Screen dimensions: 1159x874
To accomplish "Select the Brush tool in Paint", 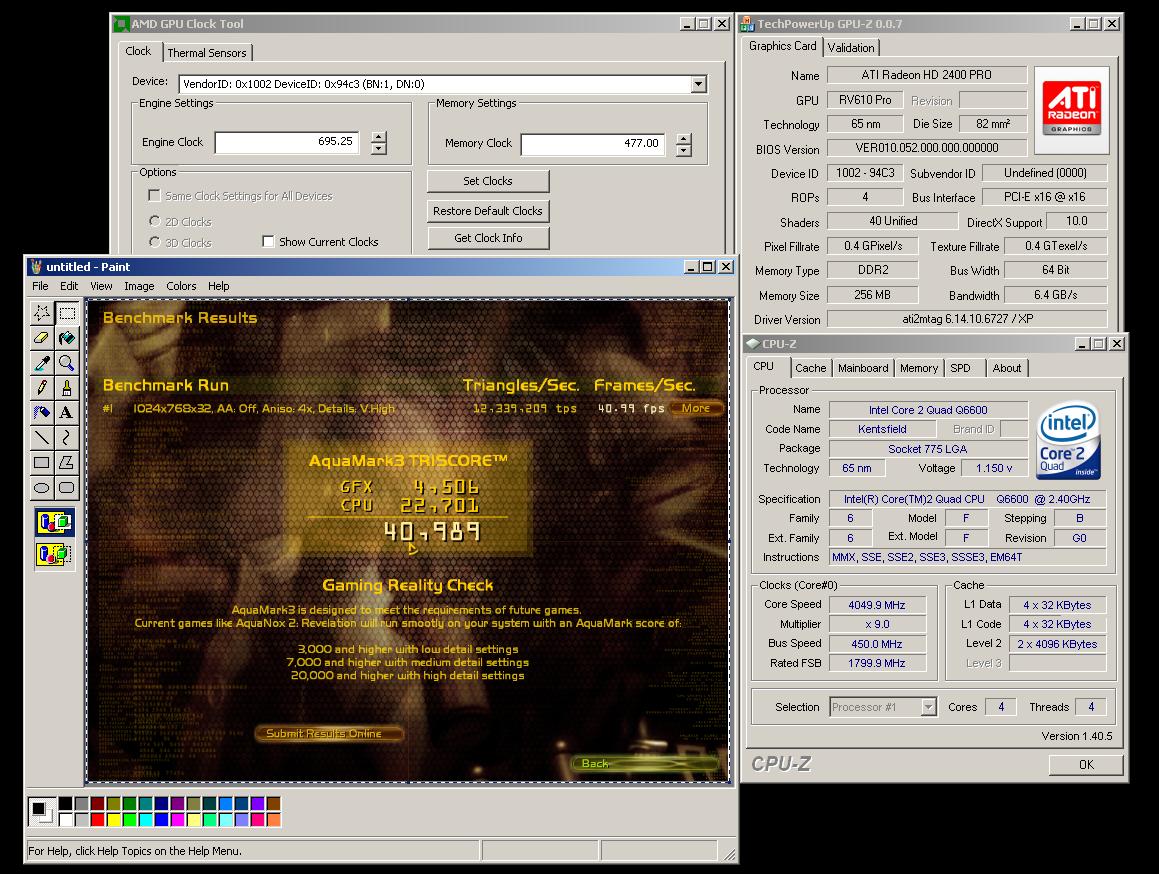I will point(67,387).
